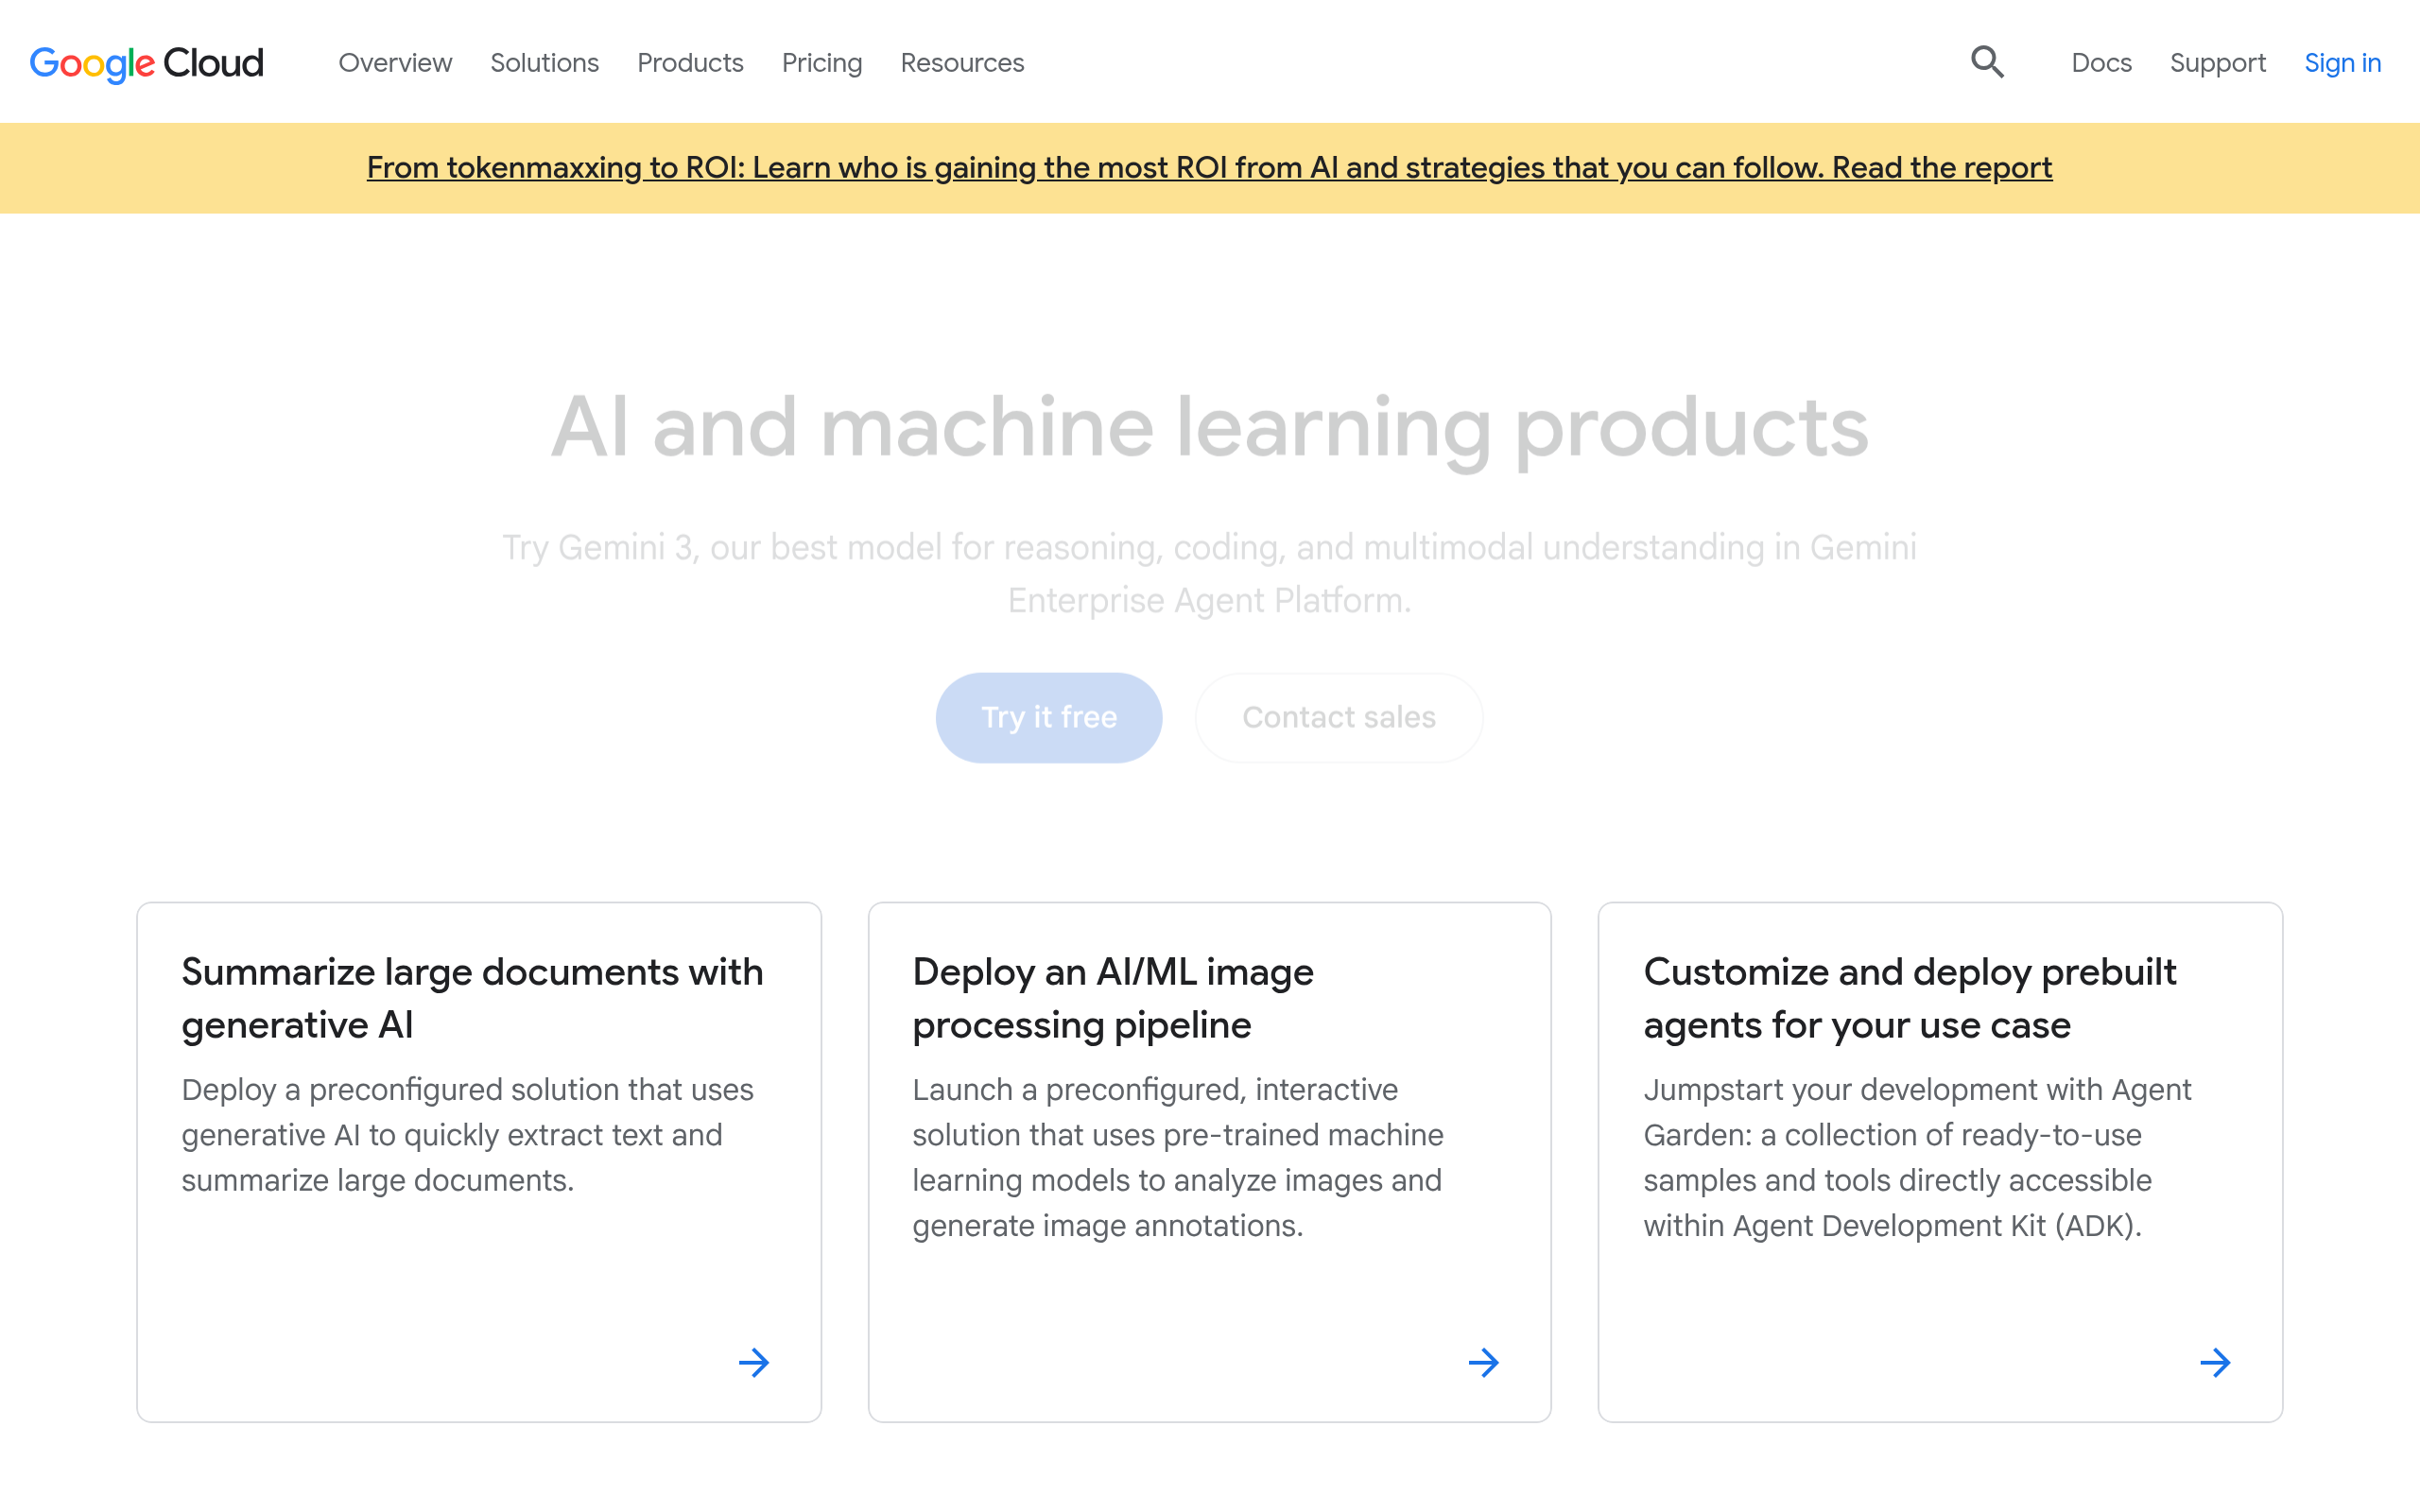The image size is (2420, 1512).
Task: Click the 'Launch a preconfigured, interactive' description
Action: click(x=1178, y=1158)
